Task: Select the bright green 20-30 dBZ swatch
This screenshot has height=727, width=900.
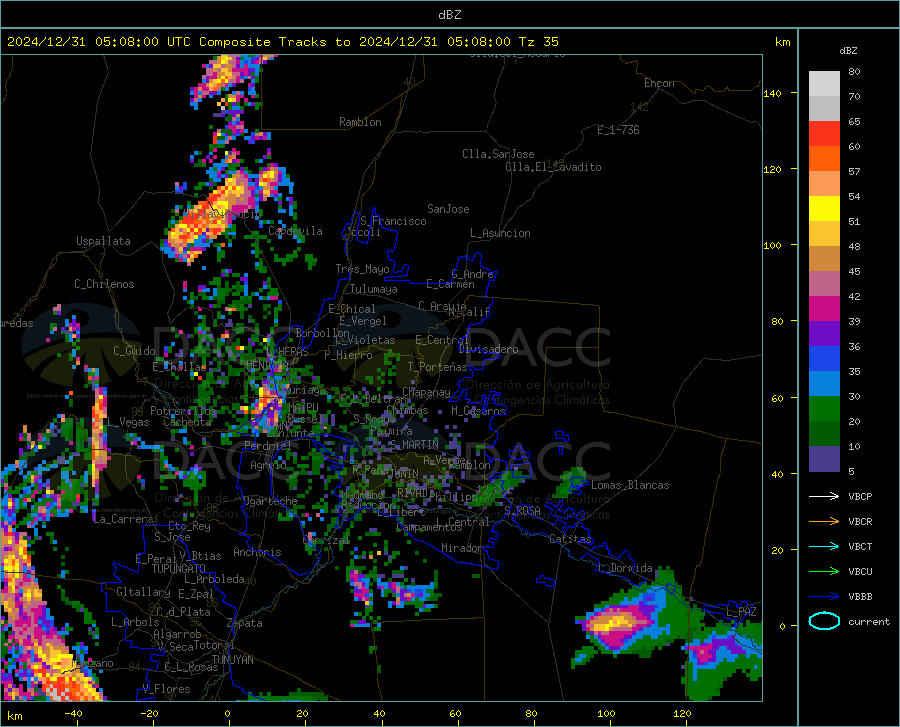Action: pyautogui.click(x=824, y=409)
